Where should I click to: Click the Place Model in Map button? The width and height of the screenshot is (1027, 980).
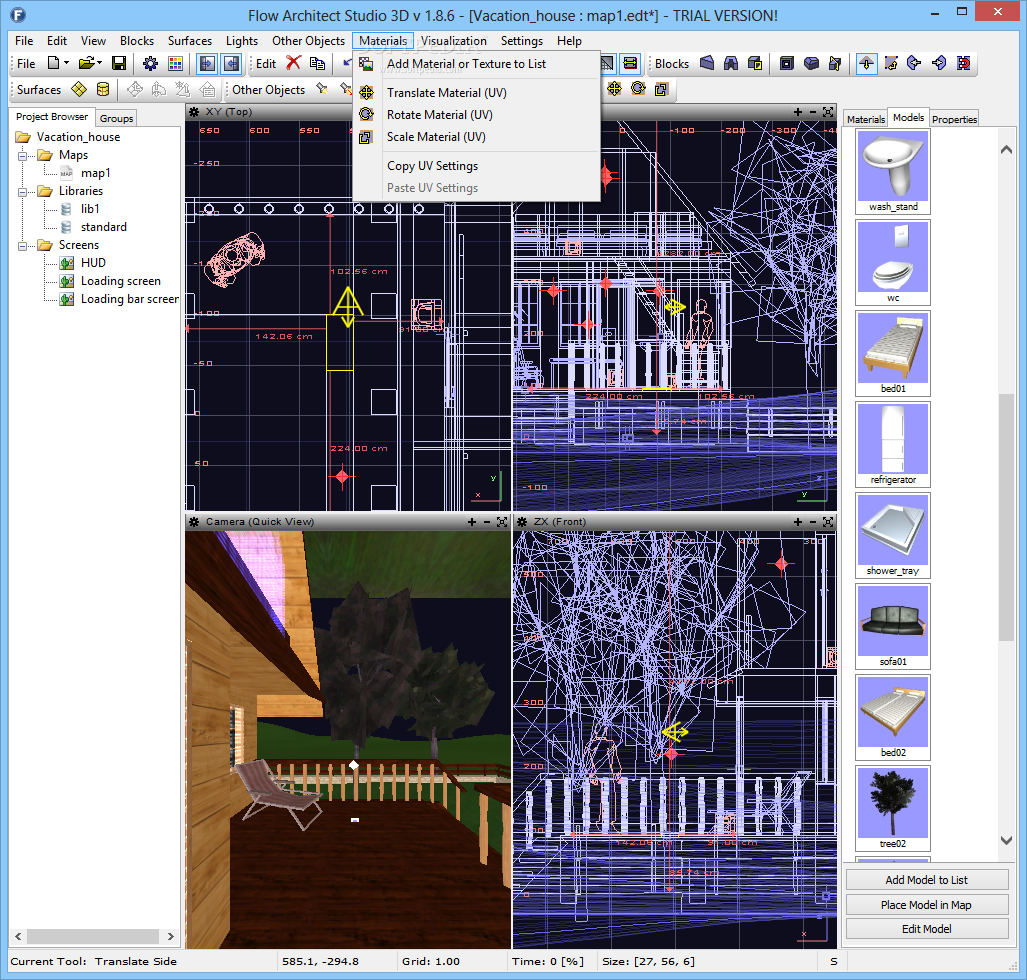926,905
